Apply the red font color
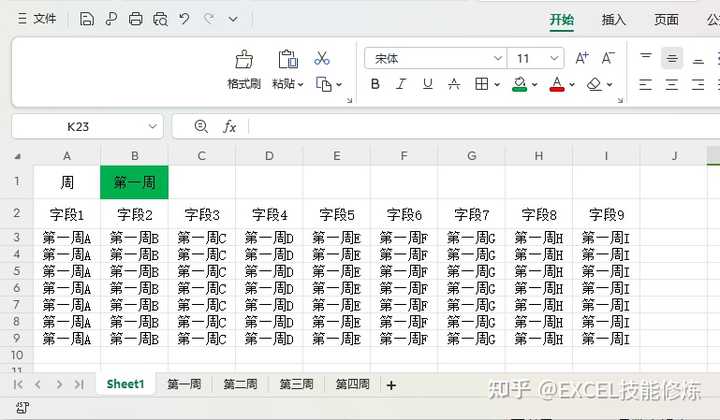Image resolution: width=720 pixels, height=420 pixels. tap(557, 84)
